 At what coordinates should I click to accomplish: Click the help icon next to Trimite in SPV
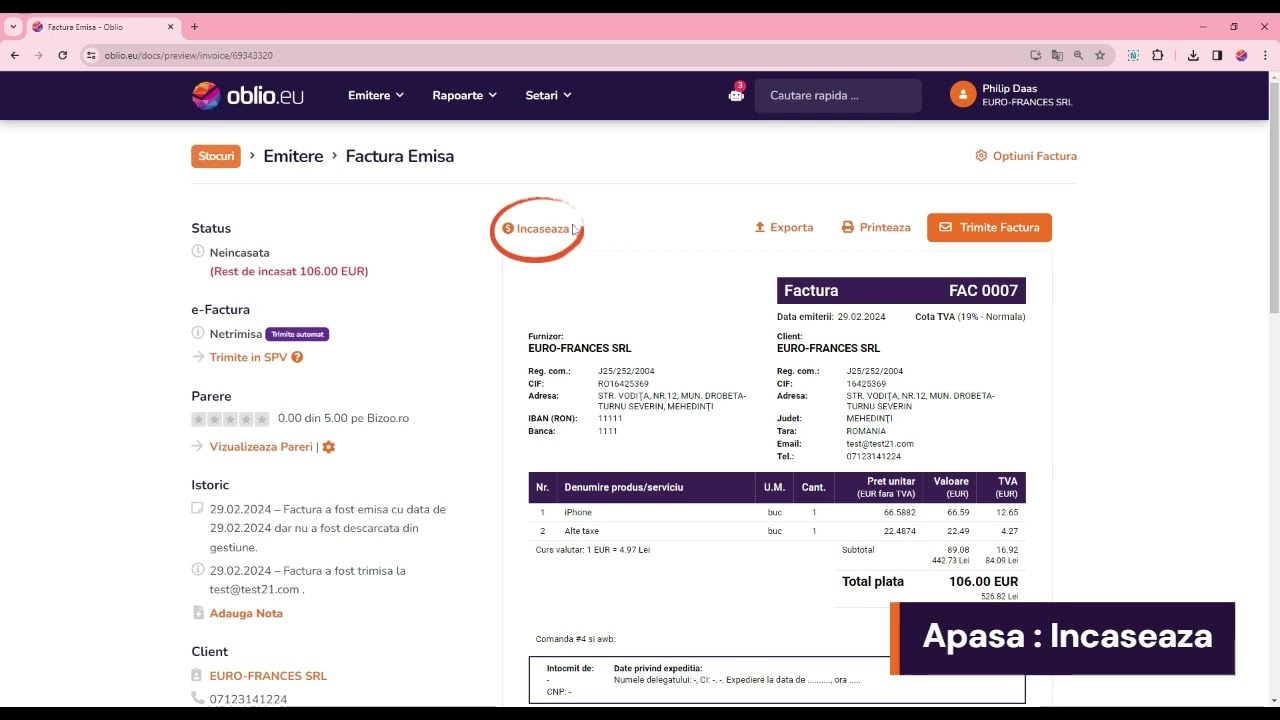coord(297,357)
